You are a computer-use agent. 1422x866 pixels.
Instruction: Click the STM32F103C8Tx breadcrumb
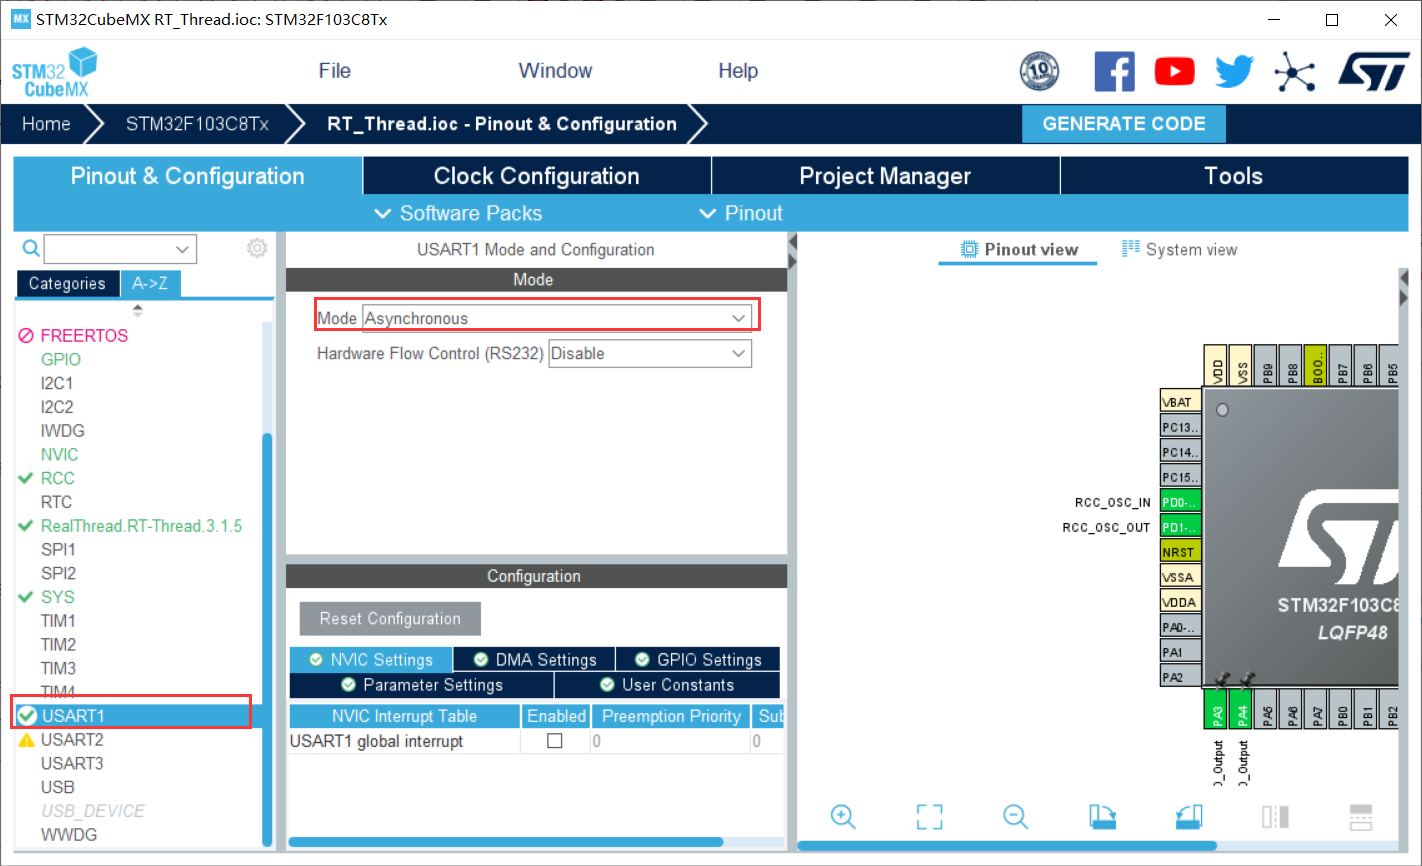pos(197,124)
